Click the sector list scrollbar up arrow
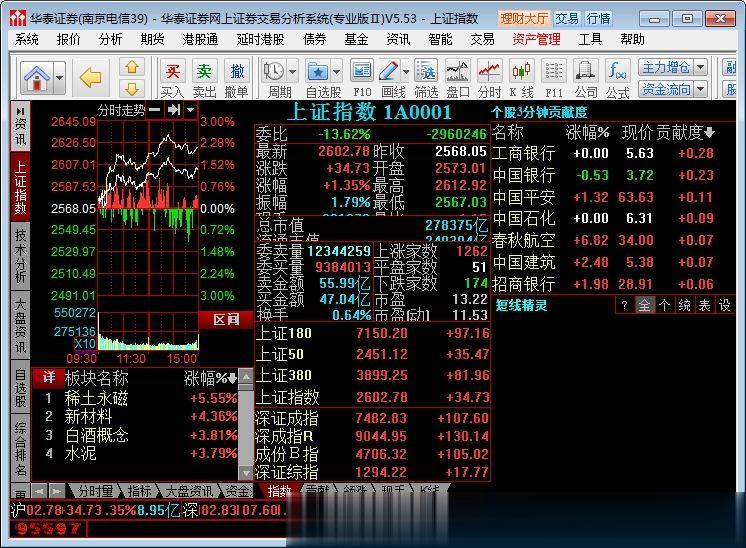 (x=245, y=377)
